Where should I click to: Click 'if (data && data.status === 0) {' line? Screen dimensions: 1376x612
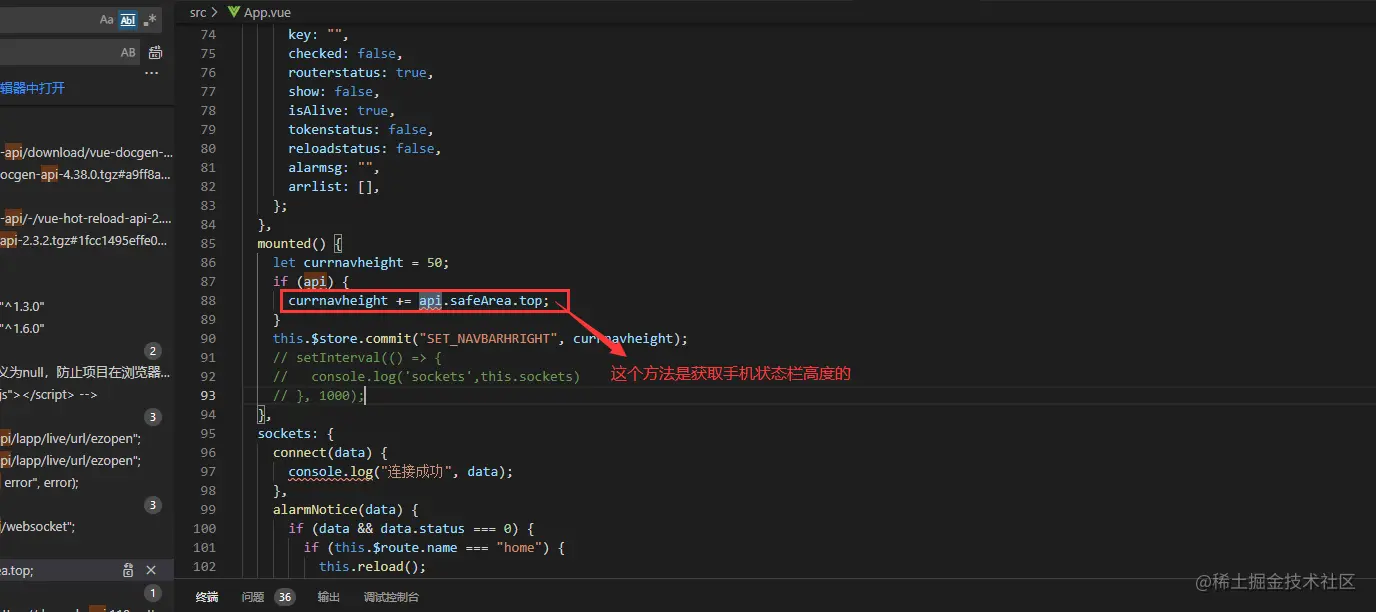tap(412, 528)
